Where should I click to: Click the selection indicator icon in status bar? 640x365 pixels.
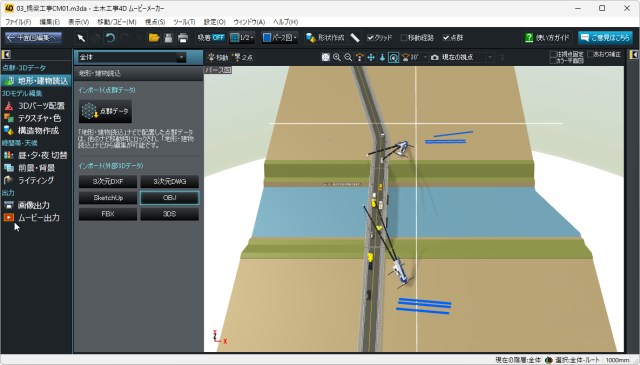coord(549,360)
